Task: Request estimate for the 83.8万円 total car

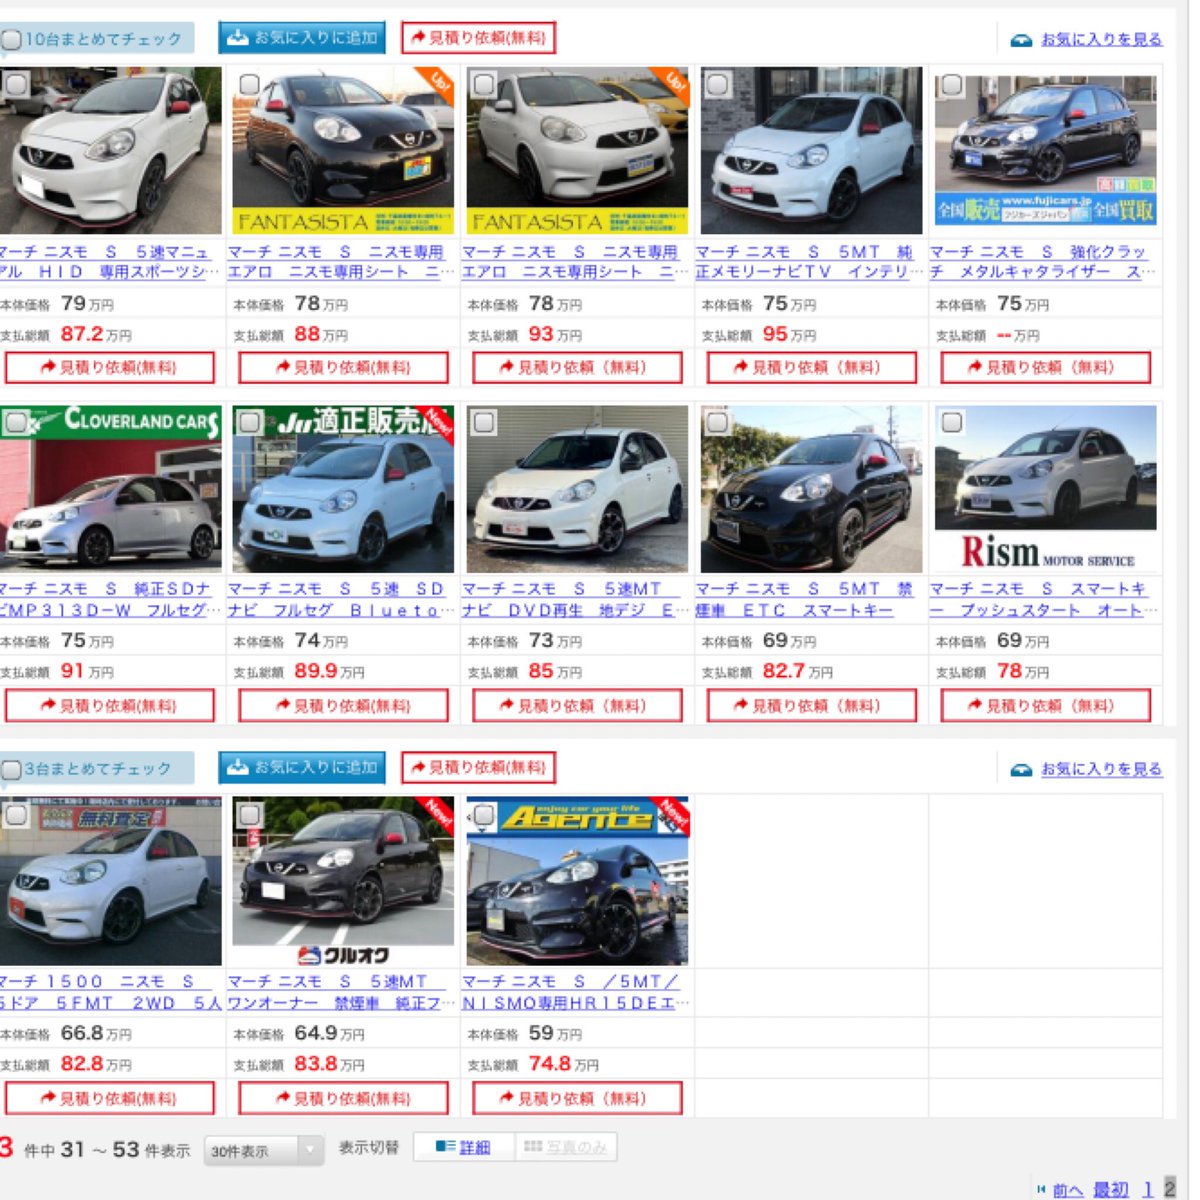Action: coord(343,1098)
